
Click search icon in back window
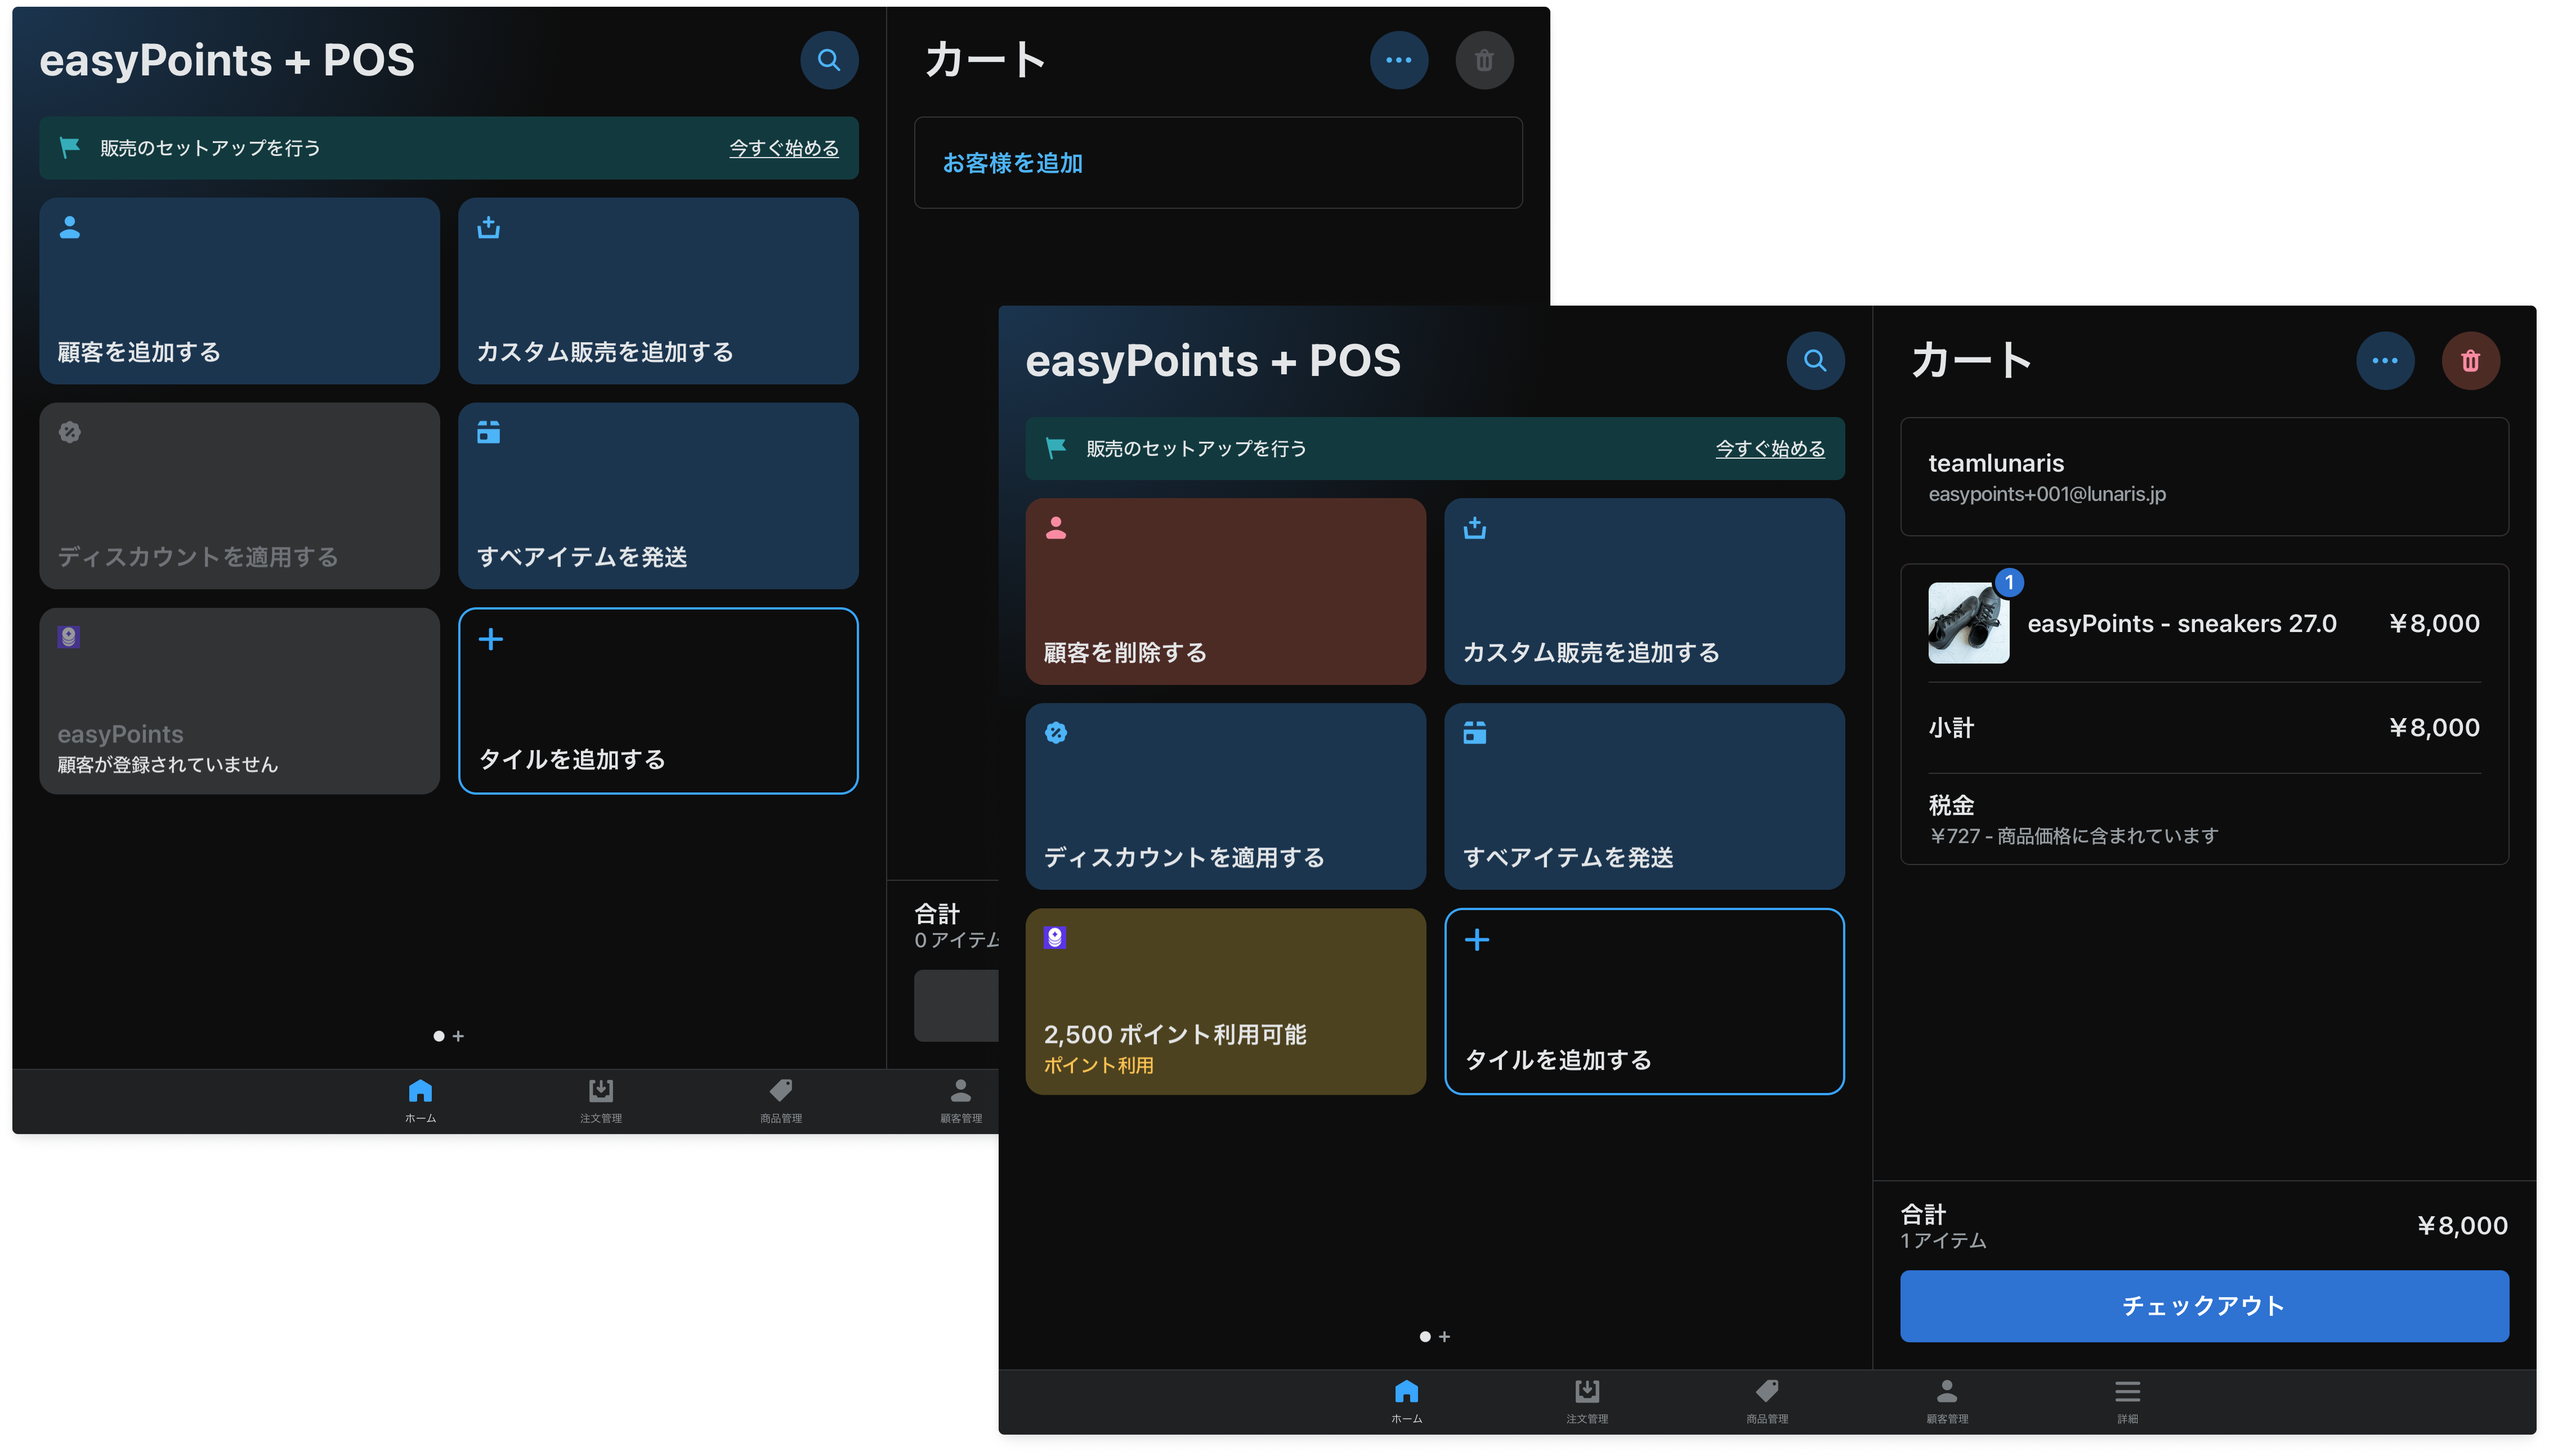point(828,61)
